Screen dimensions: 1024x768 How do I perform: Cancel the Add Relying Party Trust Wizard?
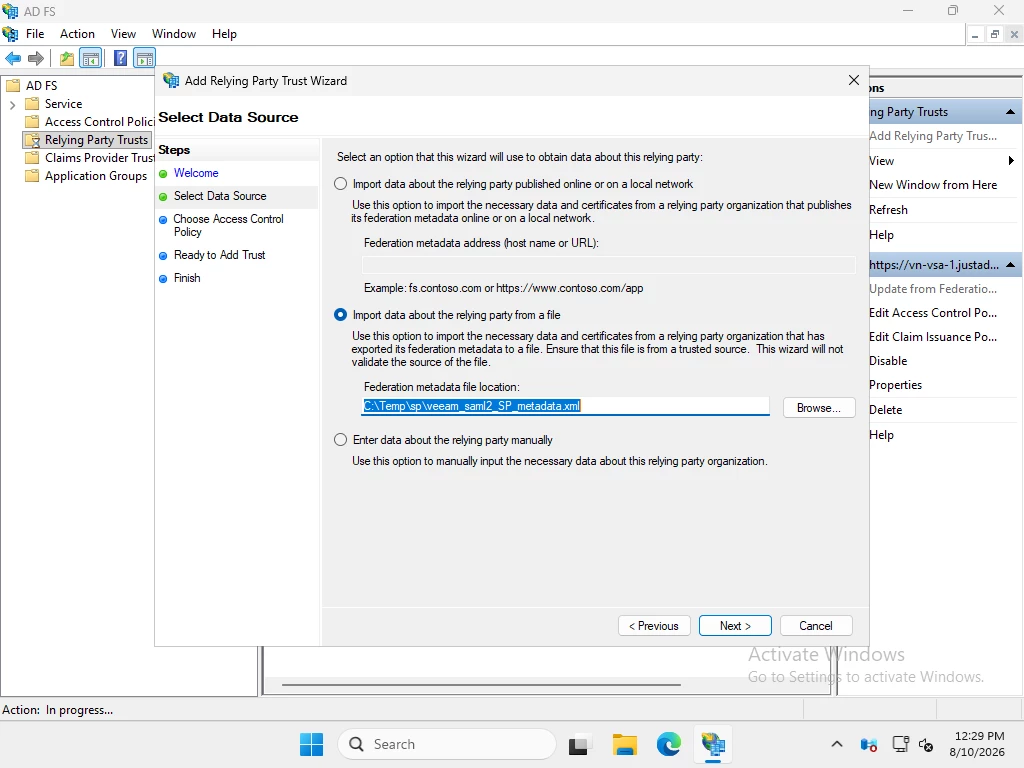tap(816, 626)
